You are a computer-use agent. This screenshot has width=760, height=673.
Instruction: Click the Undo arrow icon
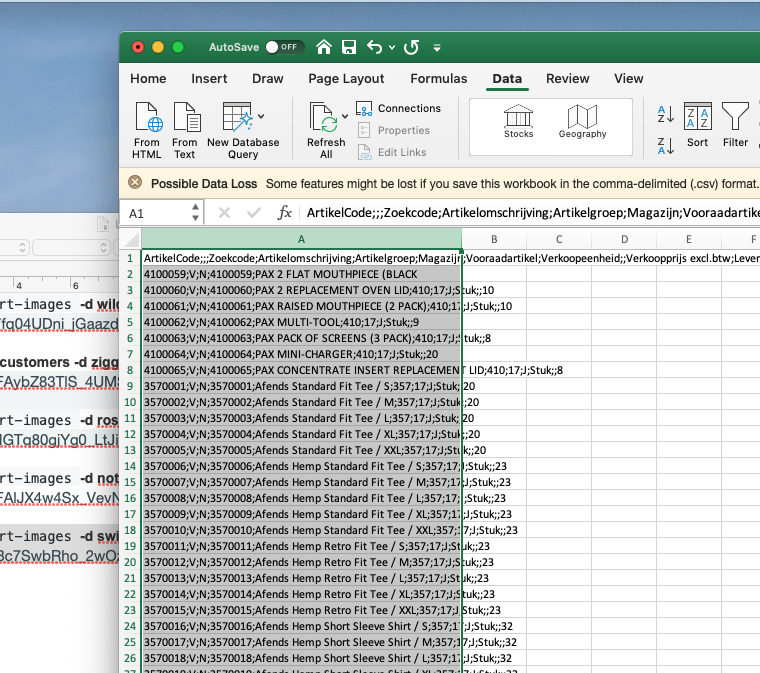click(x=374, y=47)
